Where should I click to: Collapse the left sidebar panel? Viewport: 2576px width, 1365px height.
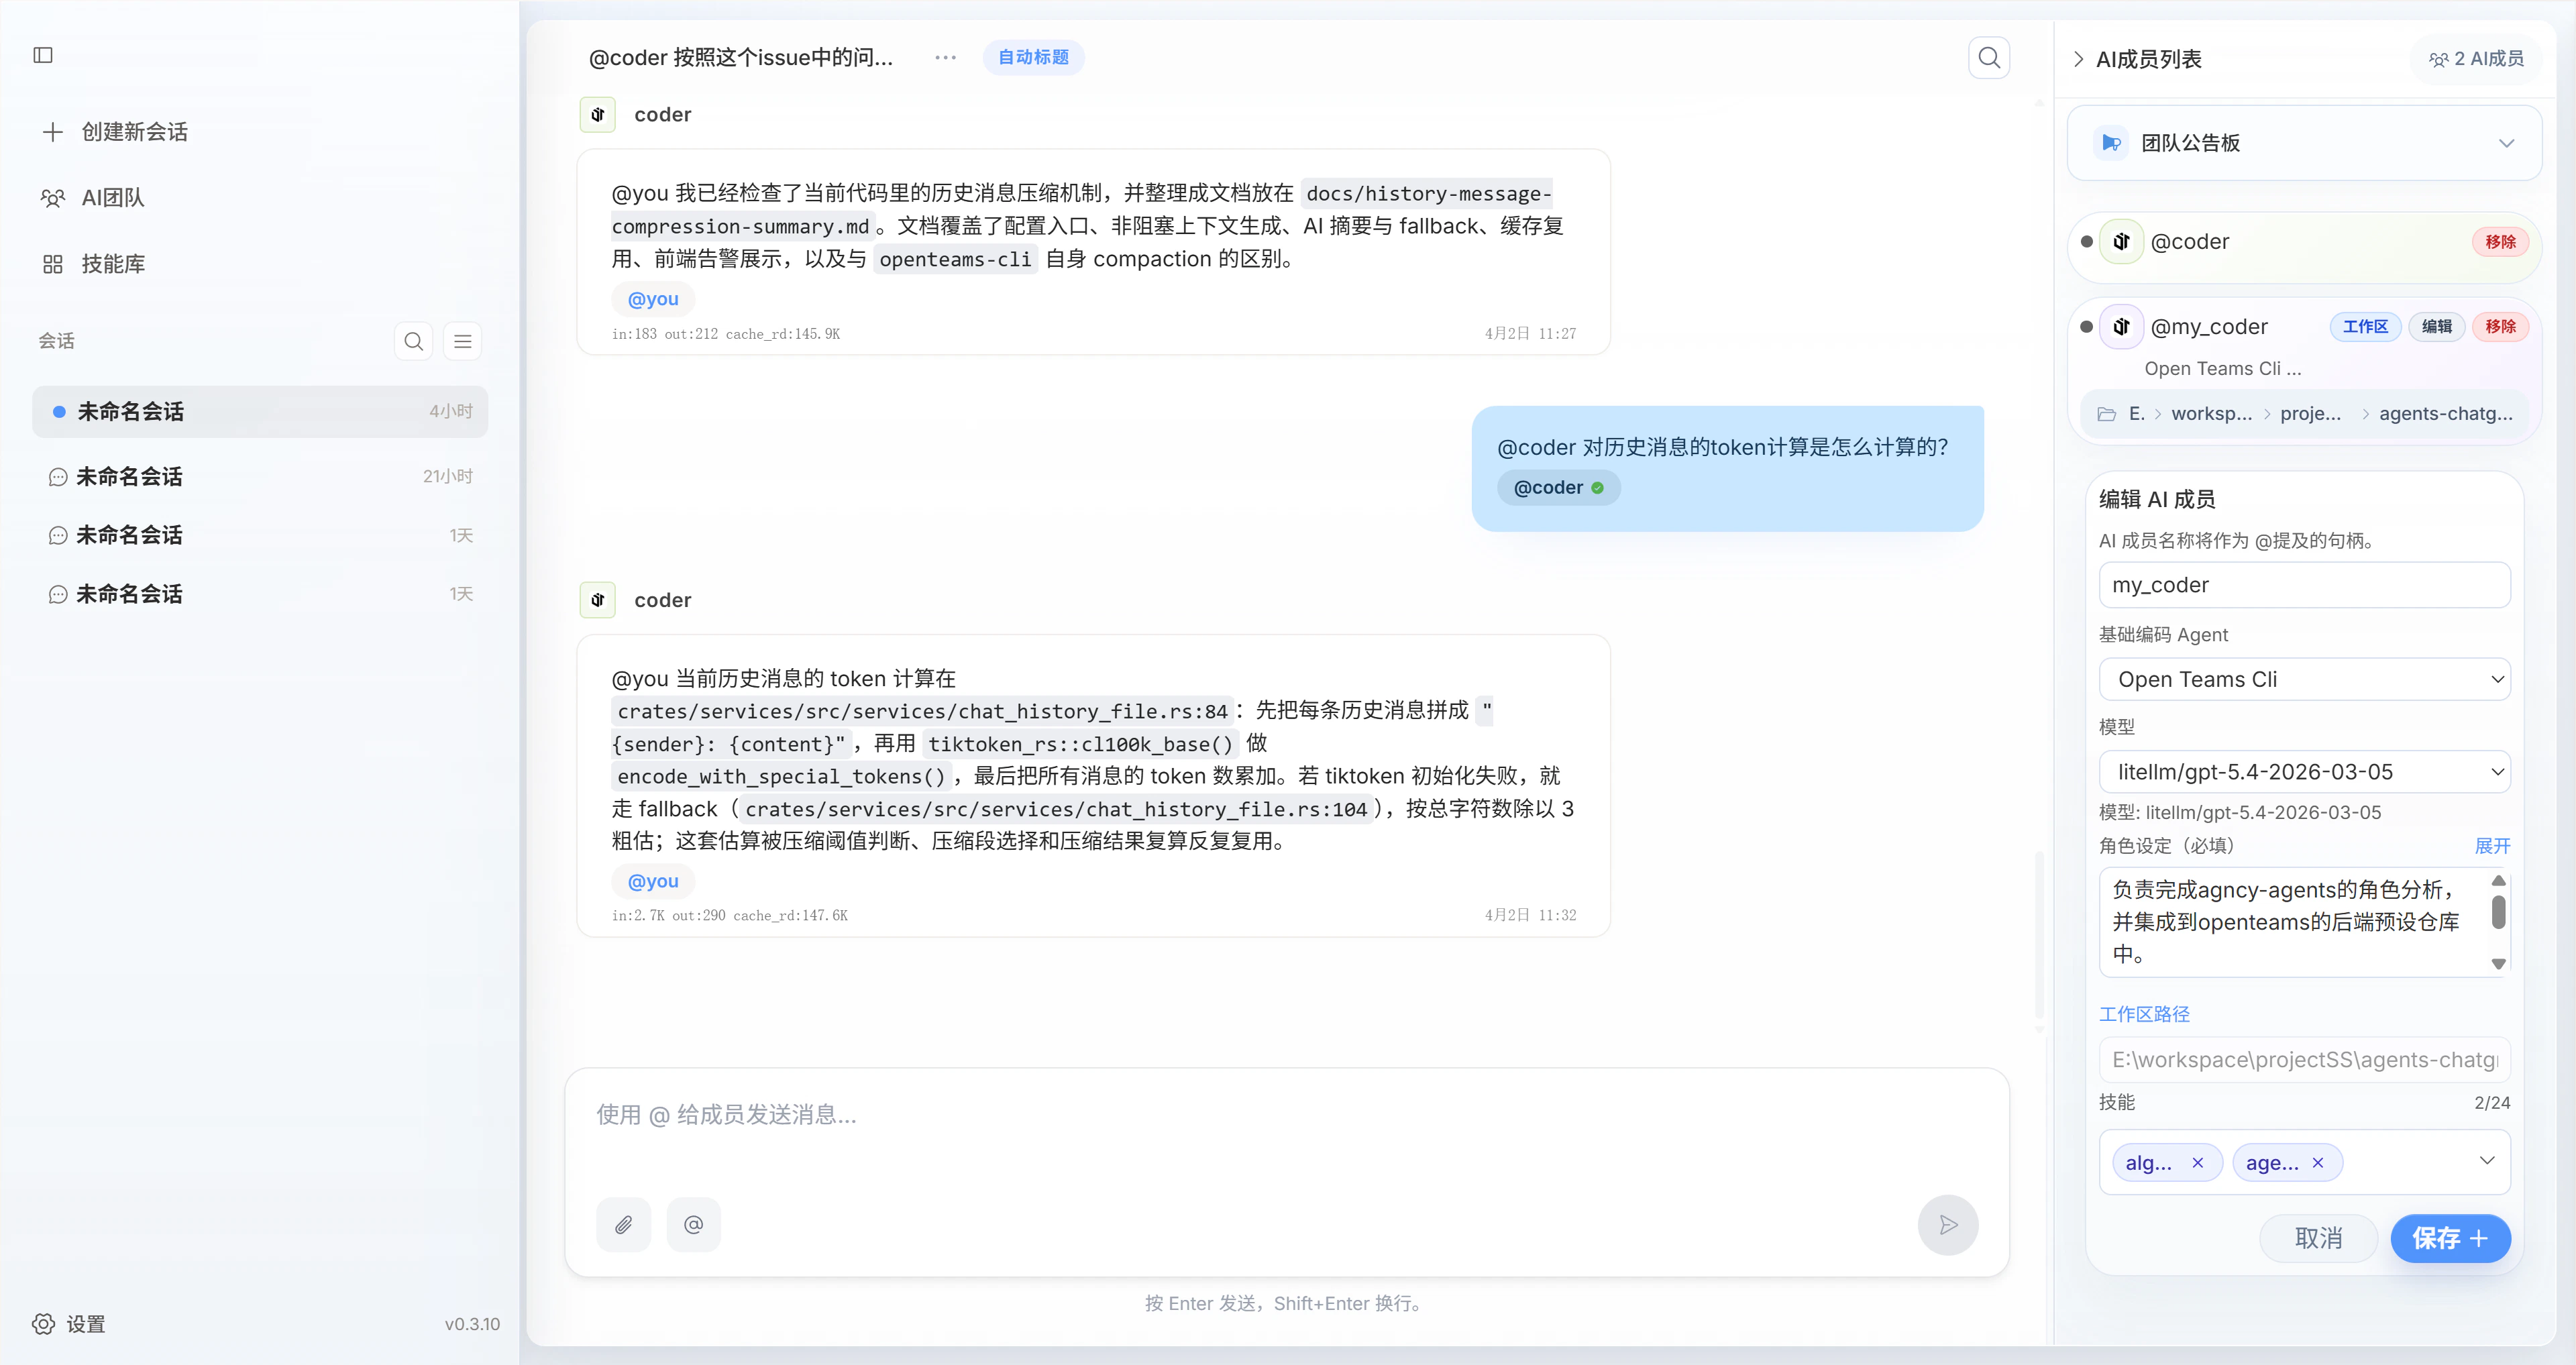click(x=43, y=56)
